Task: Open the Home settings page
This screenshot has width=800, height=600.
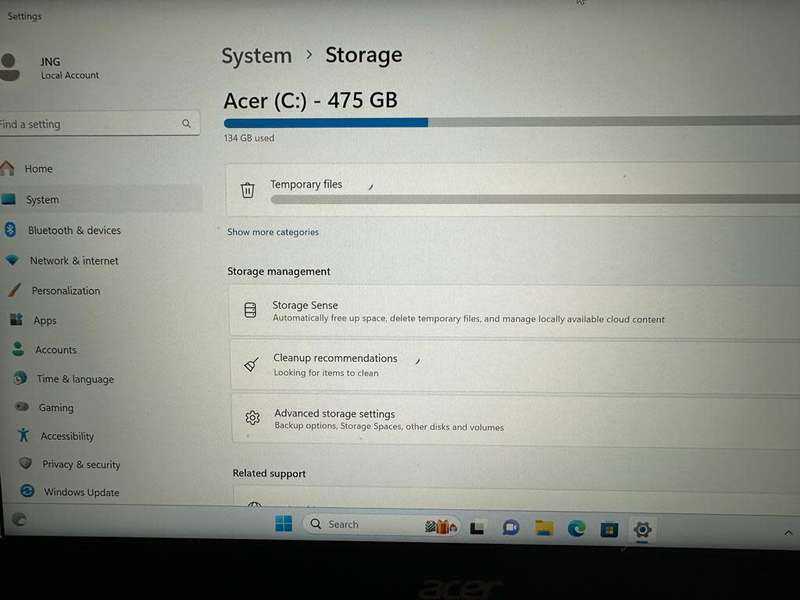Action: tap(39, 169)
